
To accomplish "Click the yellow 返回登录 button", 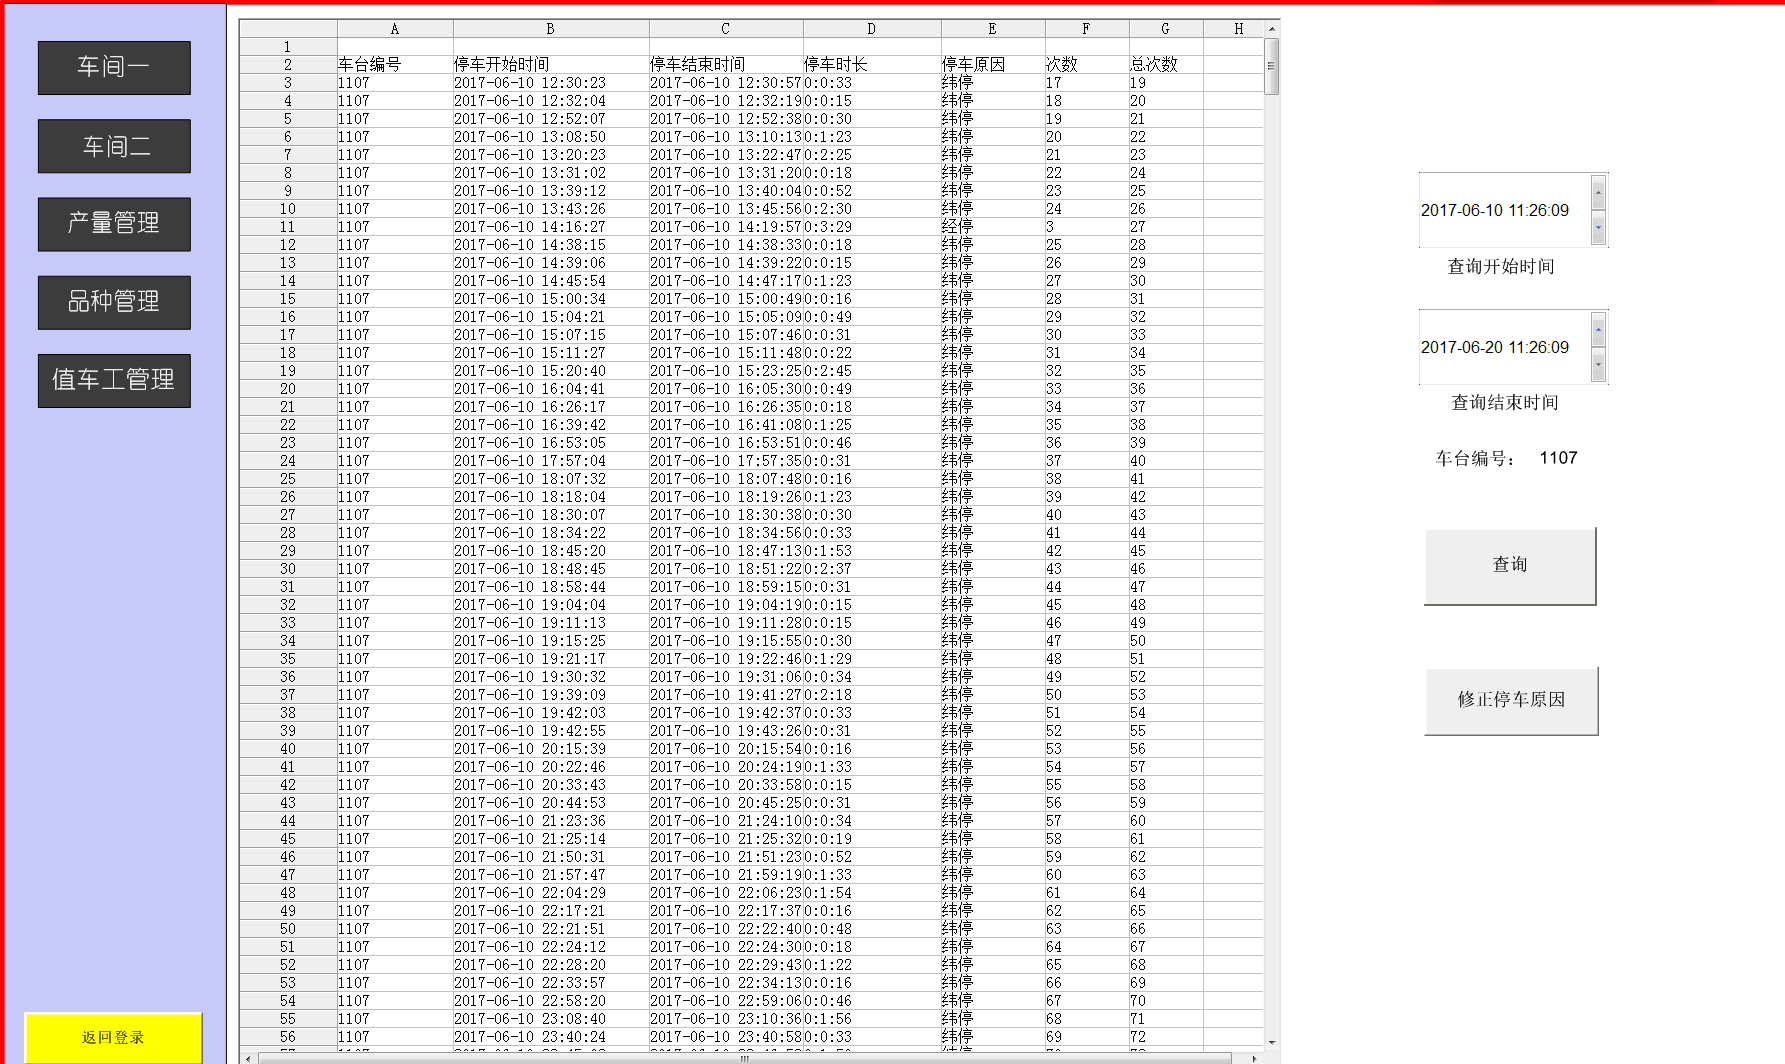I will (113, 1037).
